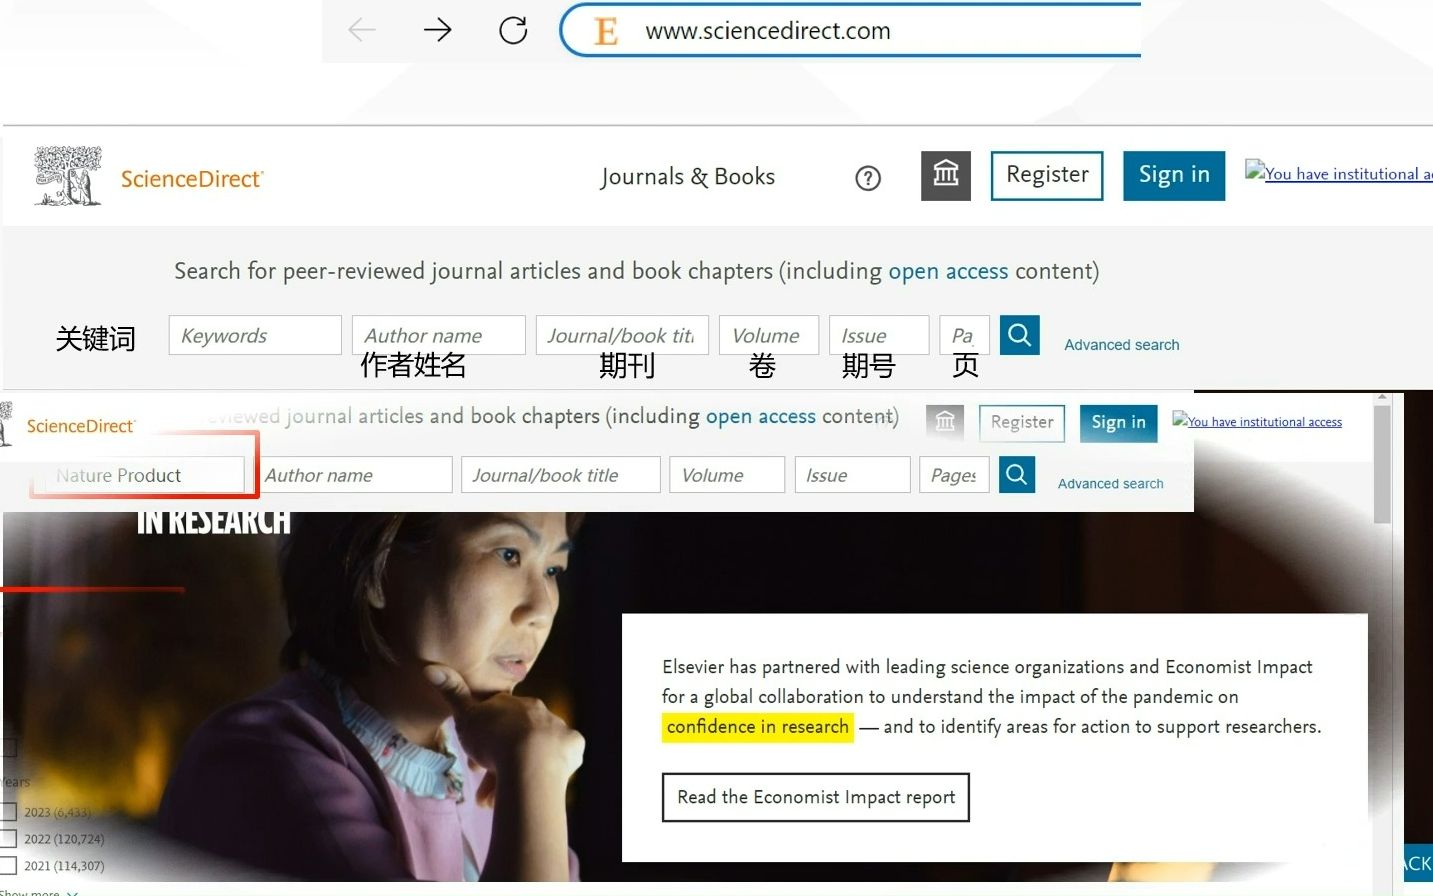The image size is (1433, 896).
Task: Focus lower Journal/book title field
Action: pos(560,475)
